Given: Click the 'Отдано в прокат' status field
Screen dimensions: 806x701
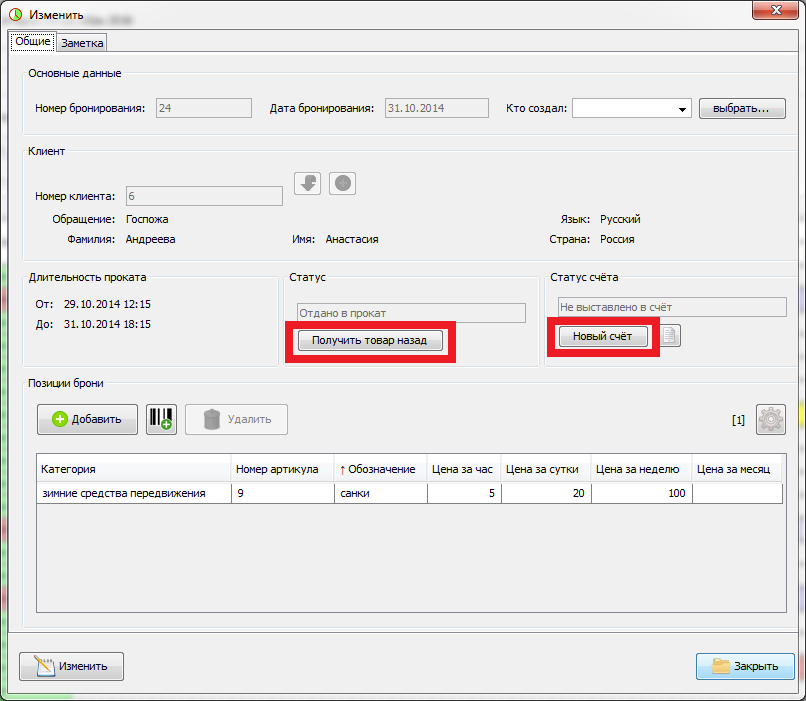Looking at the screenshot, I should pos(411,313).
